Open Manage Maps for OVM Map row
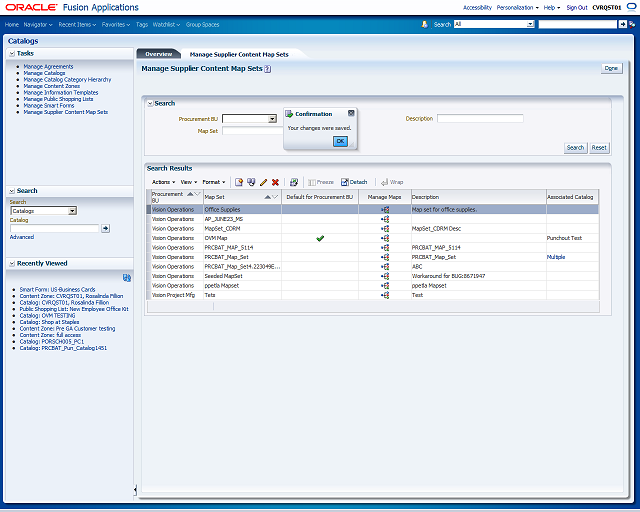Image resolution: width=640 pixels, height=512 pixels. (385, 238)
